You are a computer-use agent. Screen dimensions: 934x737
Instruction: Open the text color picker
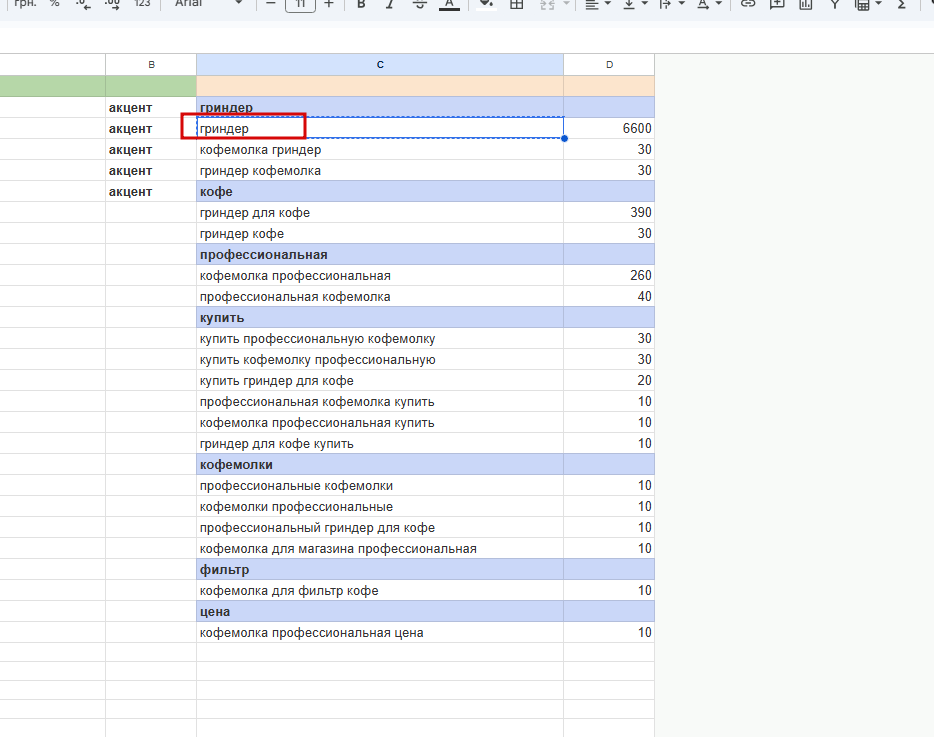coord(449,4)
